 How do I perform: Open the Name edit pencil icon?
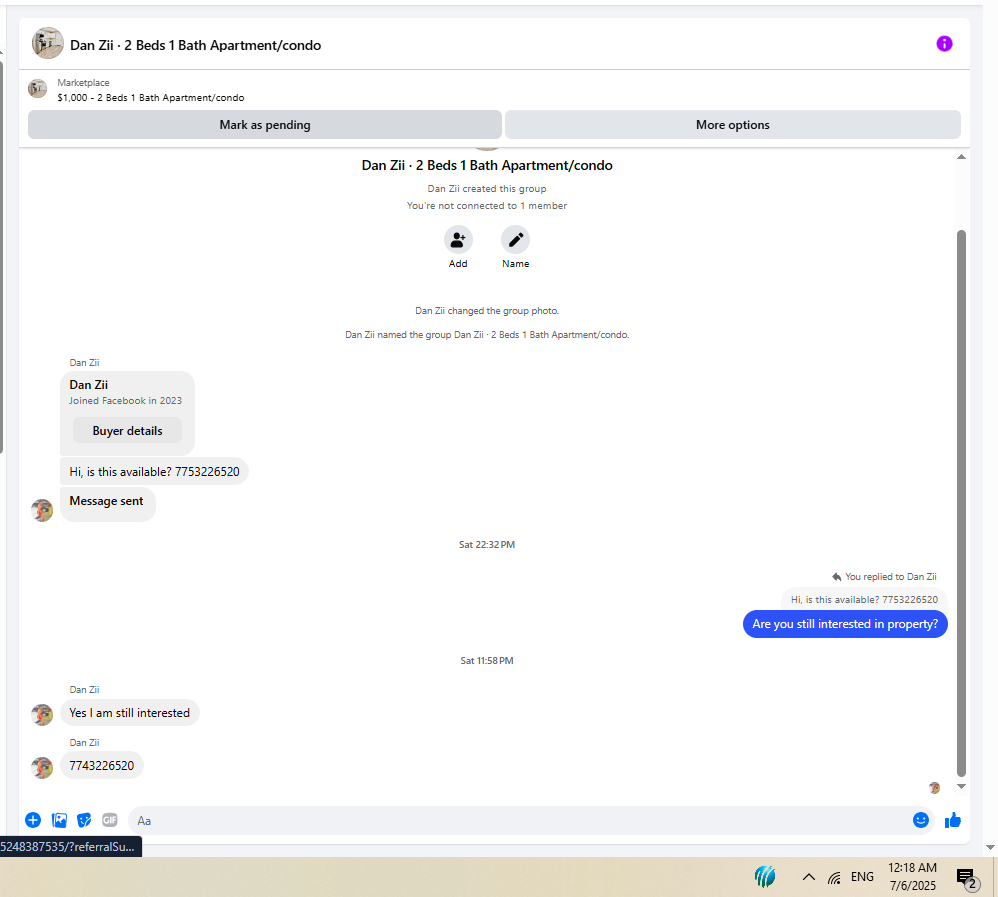(516, 240)
